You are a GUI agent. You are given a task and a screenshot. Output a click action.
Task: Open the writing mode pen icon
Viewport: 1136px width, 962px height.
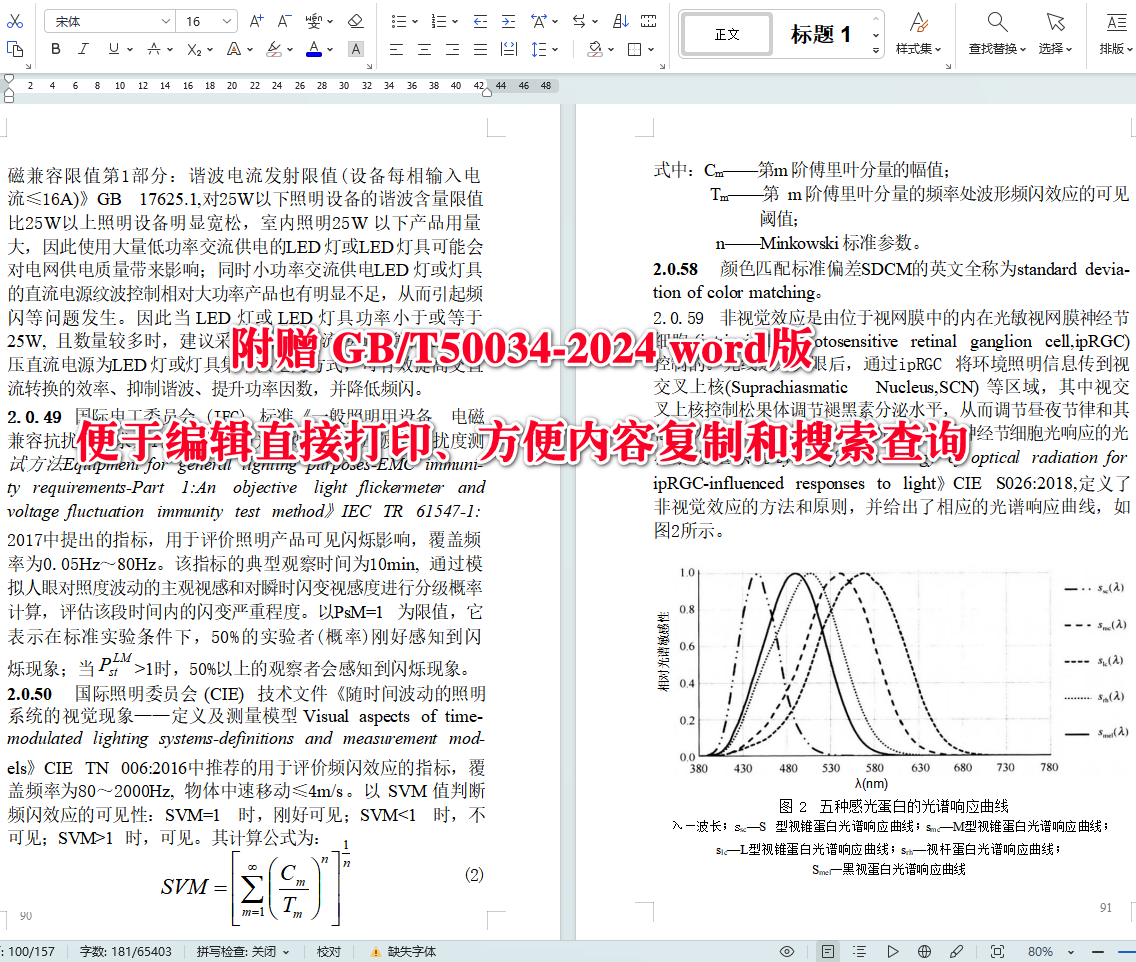point(957,951)
